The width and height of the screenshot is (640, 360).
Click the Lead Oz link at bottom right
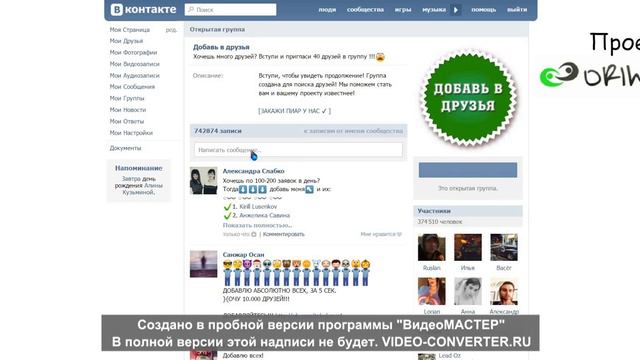click(449, 356)
